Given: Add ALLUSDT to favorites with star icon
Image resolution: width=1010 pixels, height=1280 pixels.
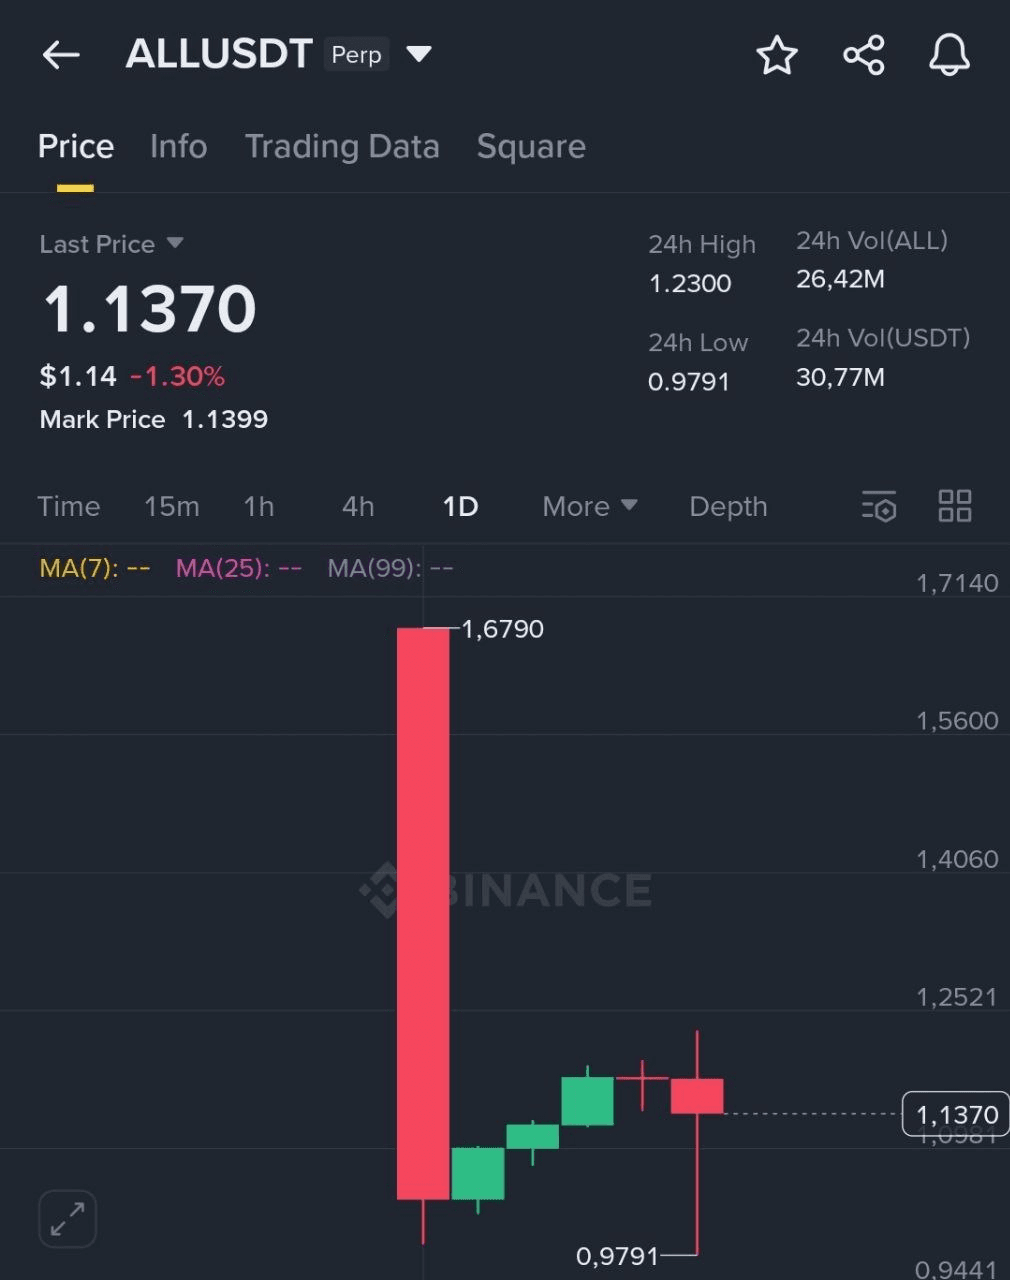Looking at the screenshot, I should point(777,55).
